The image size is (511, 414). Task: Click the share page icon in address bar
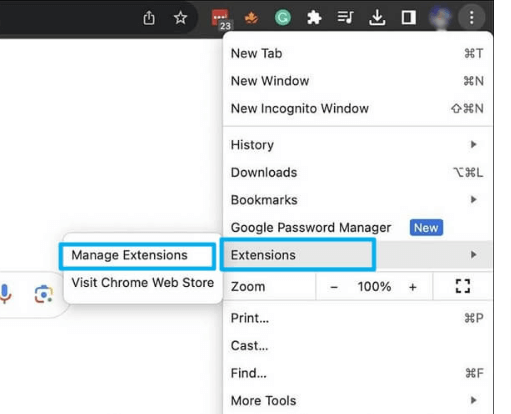point(149,18)
